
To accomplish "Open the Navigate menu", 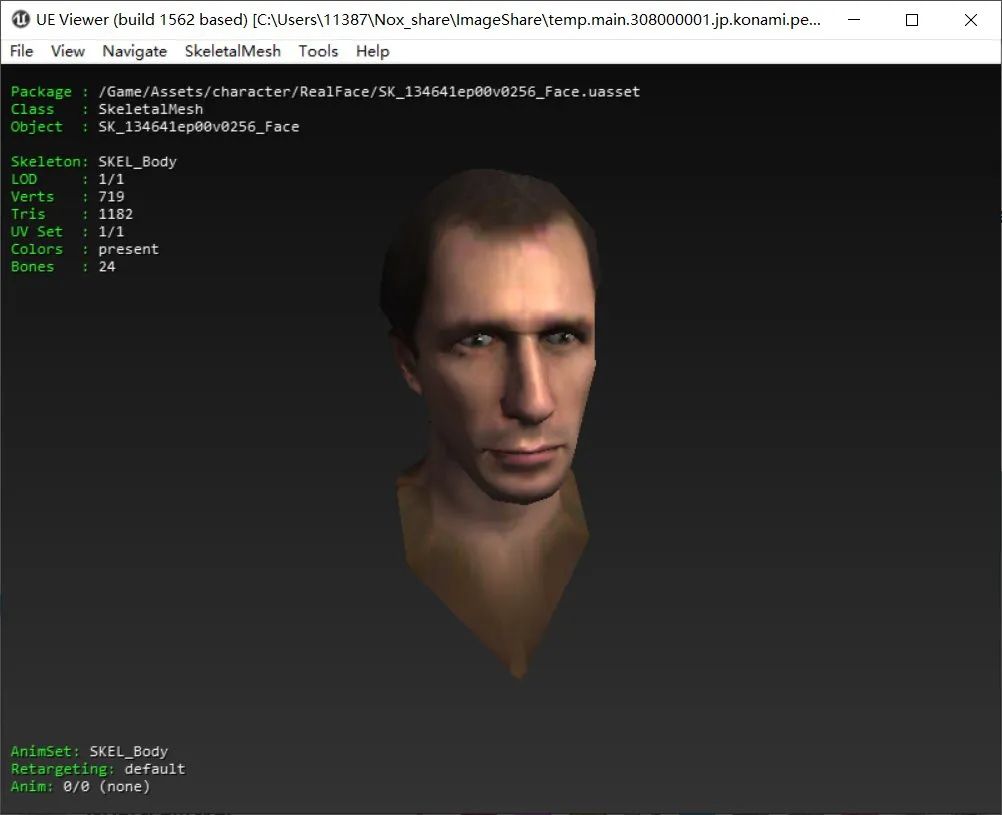I will click(135, 51).
